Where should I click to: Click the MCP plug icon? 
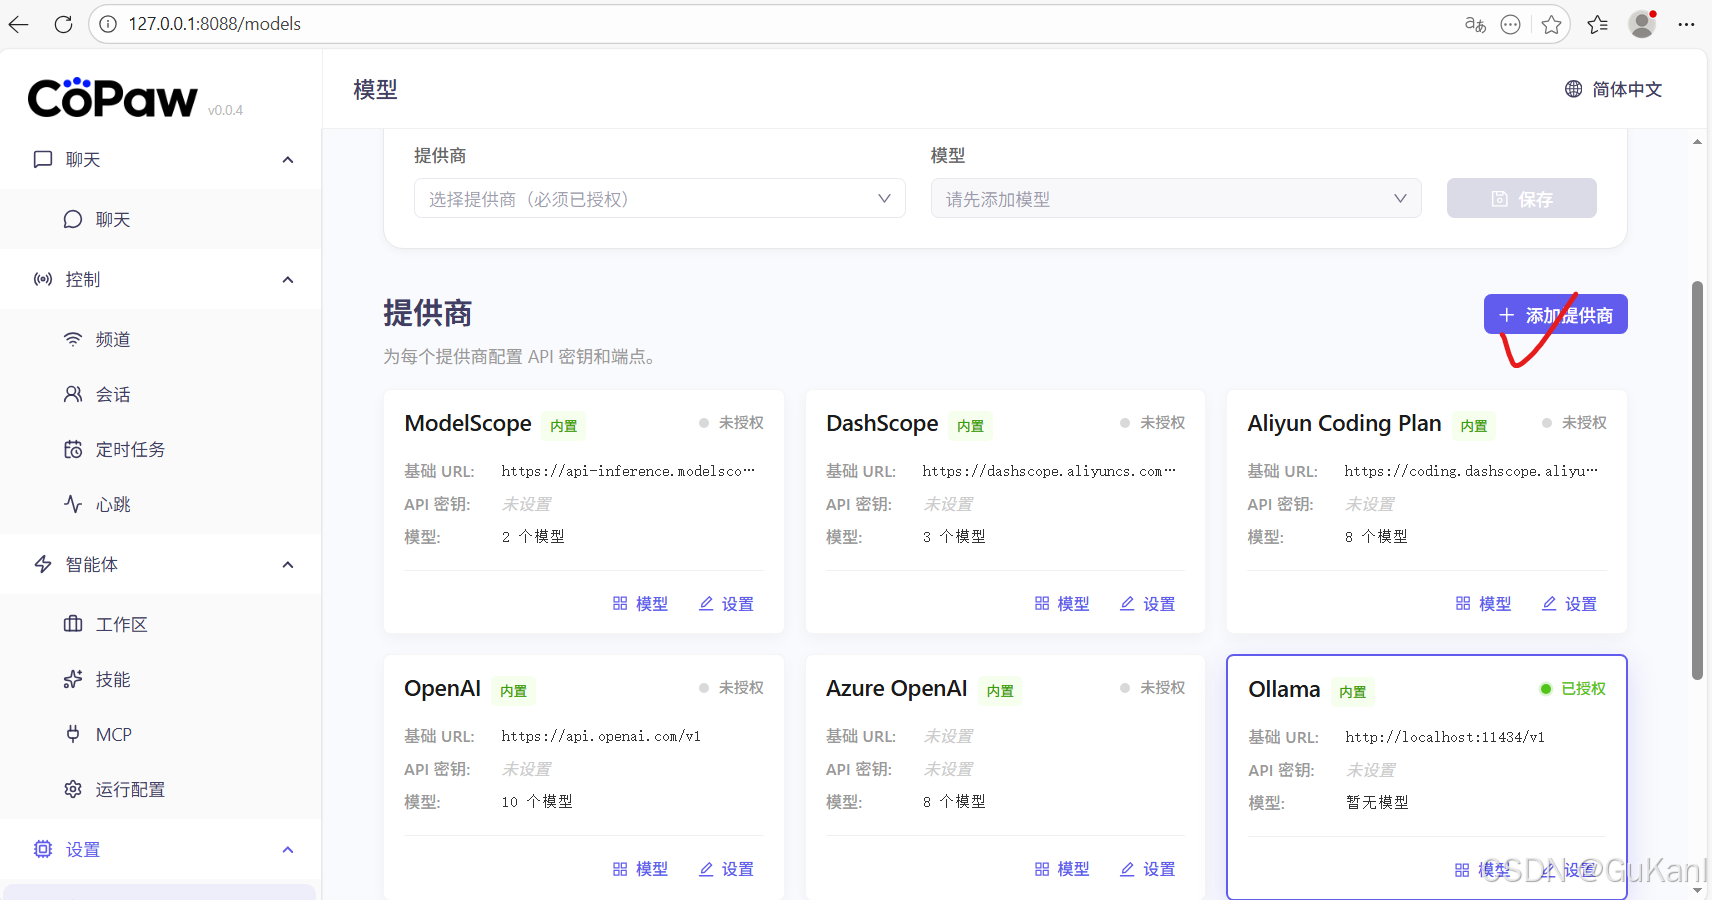pos(73,734)
